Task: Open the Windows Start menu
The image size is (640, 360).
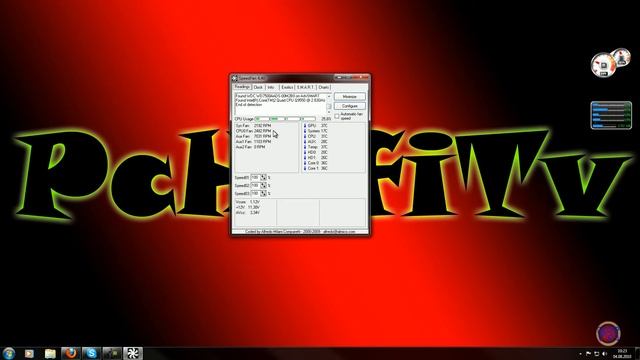Action: coord(9,353)
